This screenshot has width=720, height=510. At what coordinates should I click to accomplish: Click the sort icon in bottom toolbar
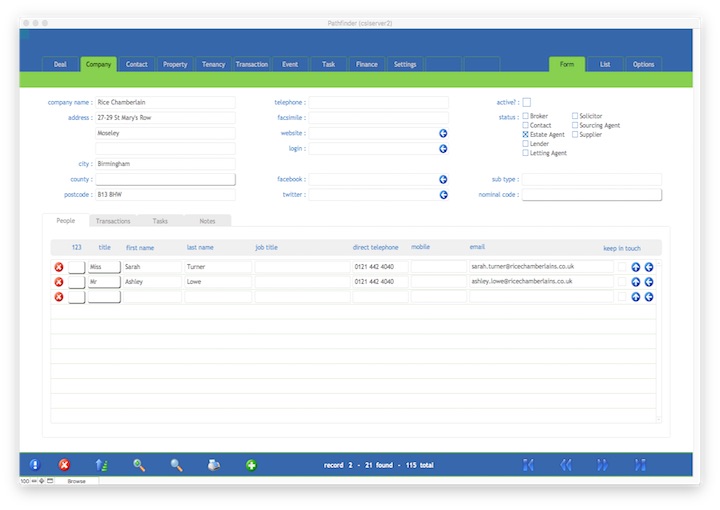101,465
